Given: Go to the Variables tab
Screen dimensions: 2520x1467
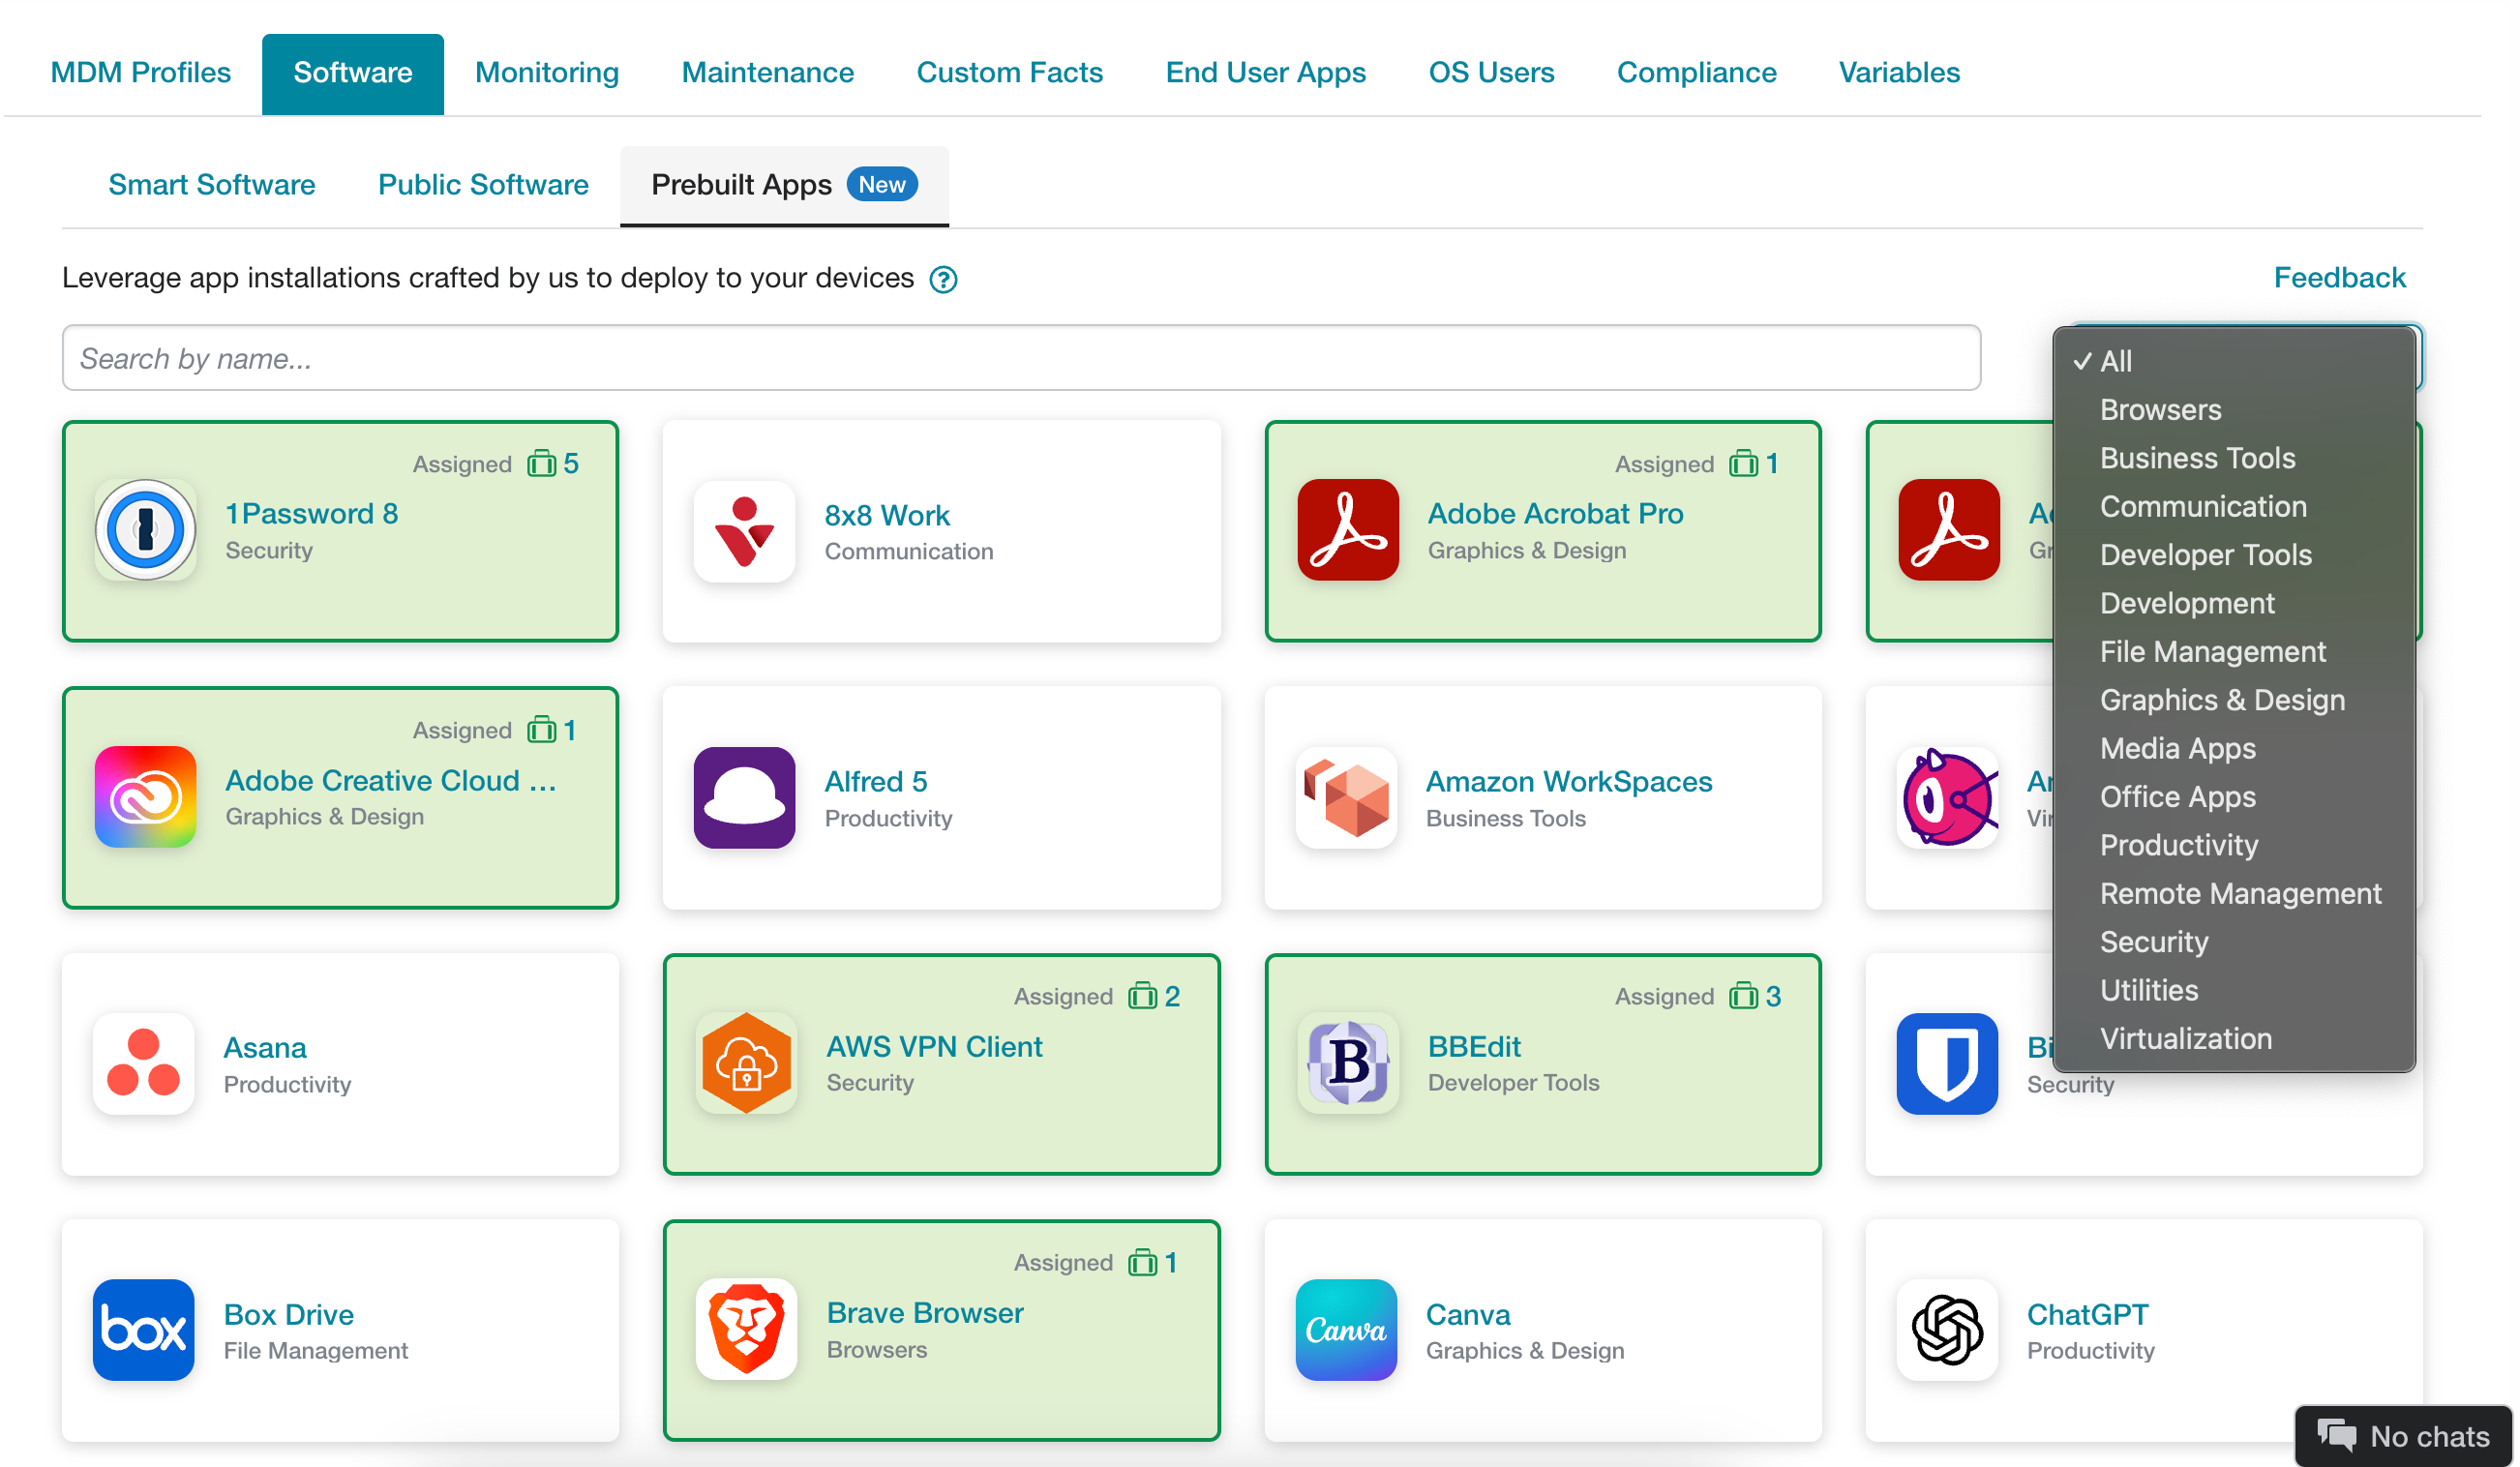Looking at the screenshot, I should [x=1898, y=73].
